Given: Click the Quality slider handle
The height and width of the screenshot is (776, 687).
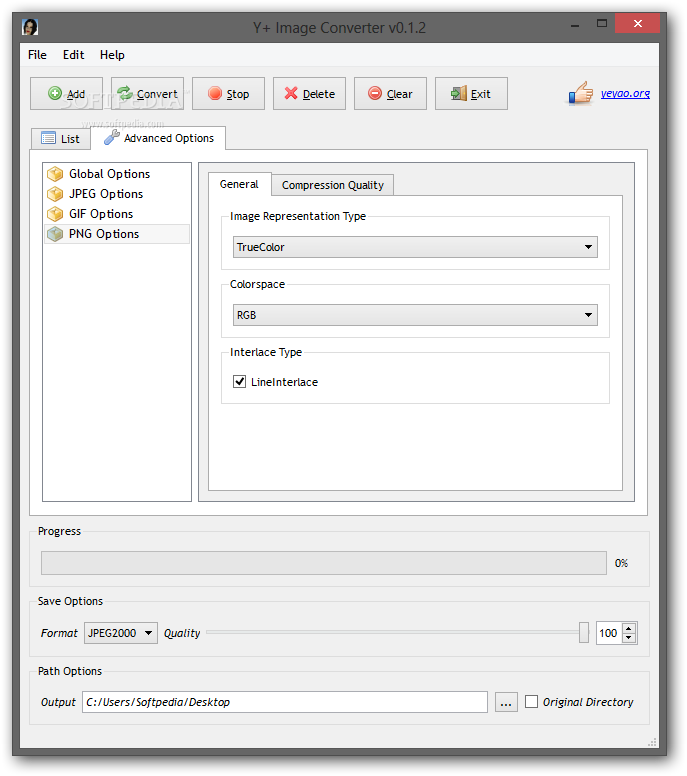Looking at the screenshot, I should pyautogui.click(x=584, y=632).
